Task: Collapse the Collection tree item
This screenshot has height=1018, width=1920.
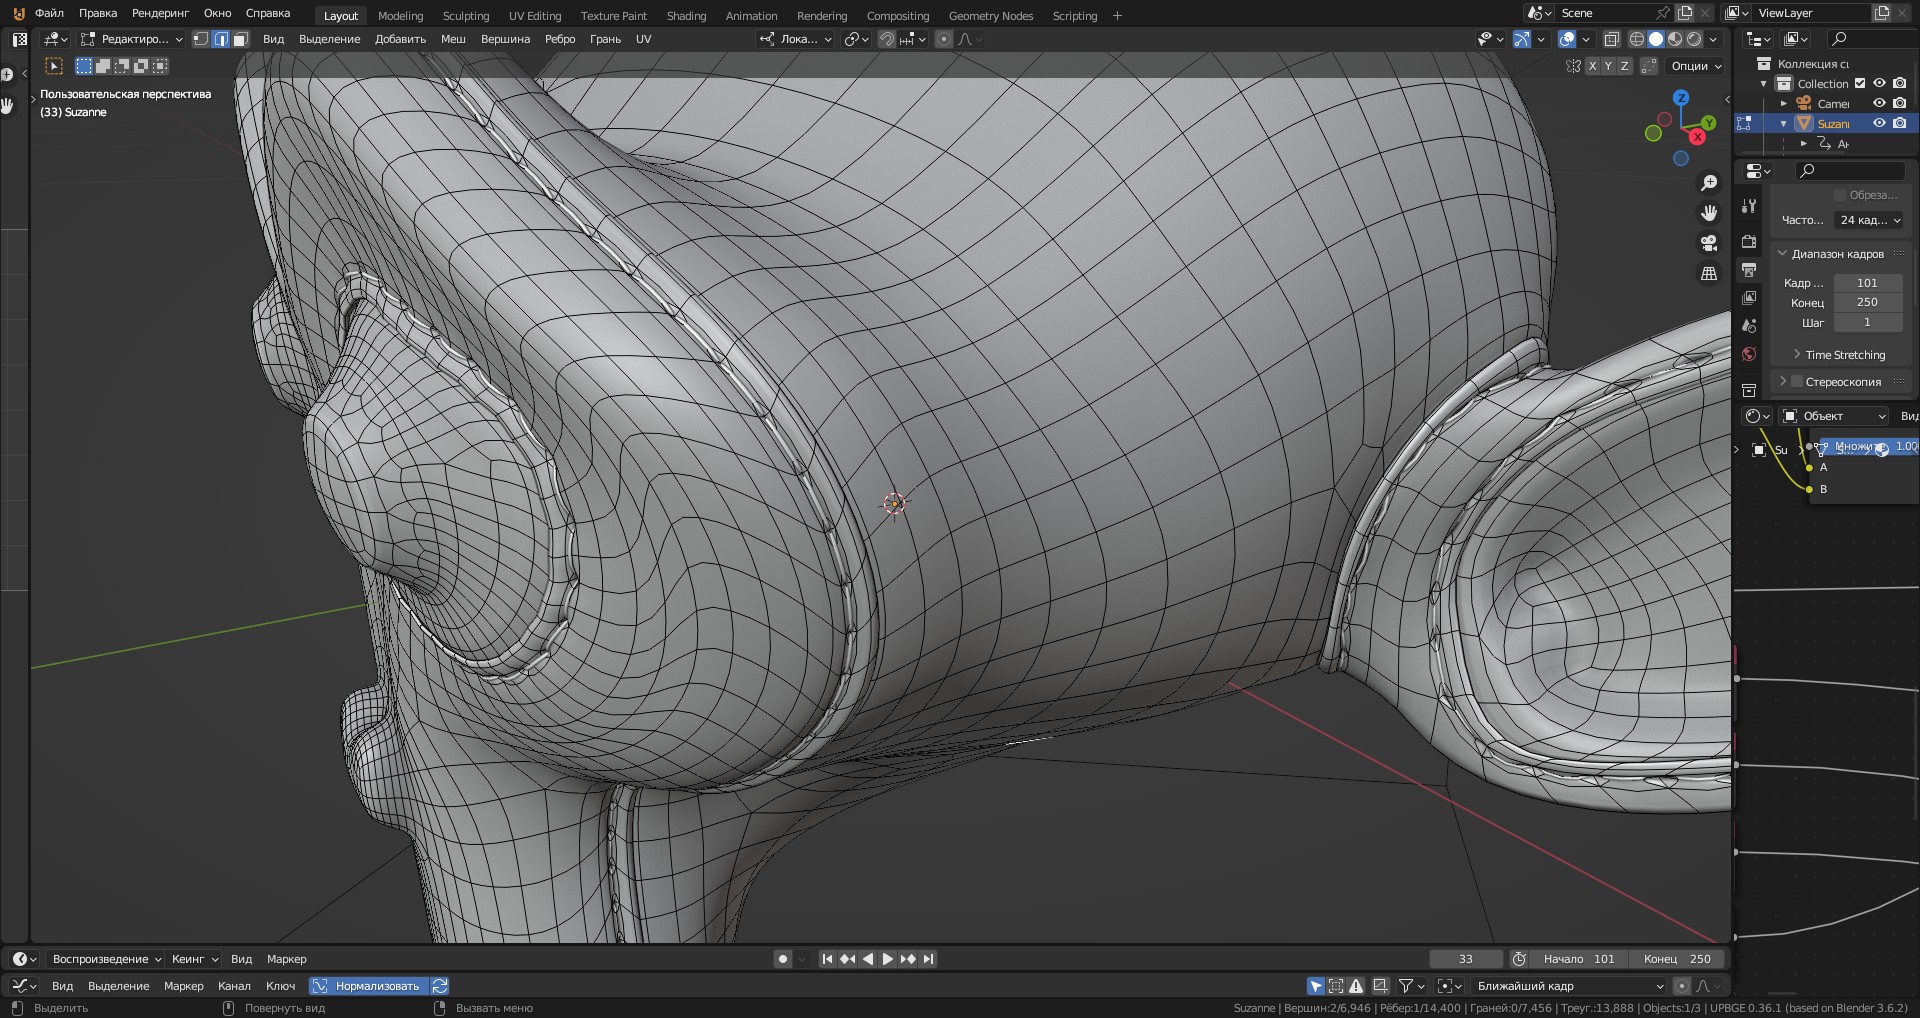Action: 1763,84
